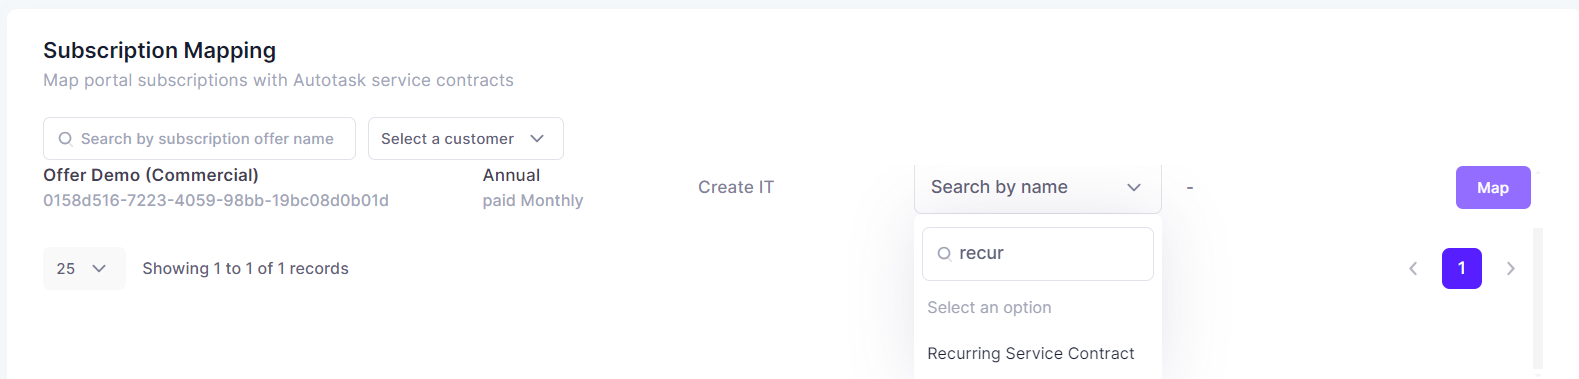Viewport: 1579px width, 379px height.
Task: Click the vertical scrollbar on the right
Action: point(1538,298)
